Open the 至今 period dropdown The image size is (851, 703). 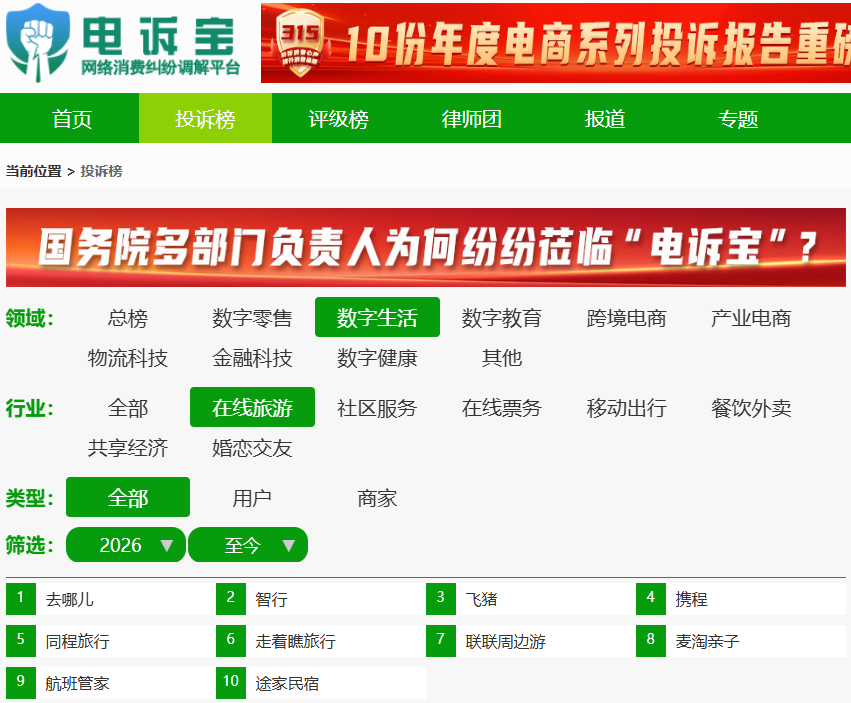[x=248, y=544]
